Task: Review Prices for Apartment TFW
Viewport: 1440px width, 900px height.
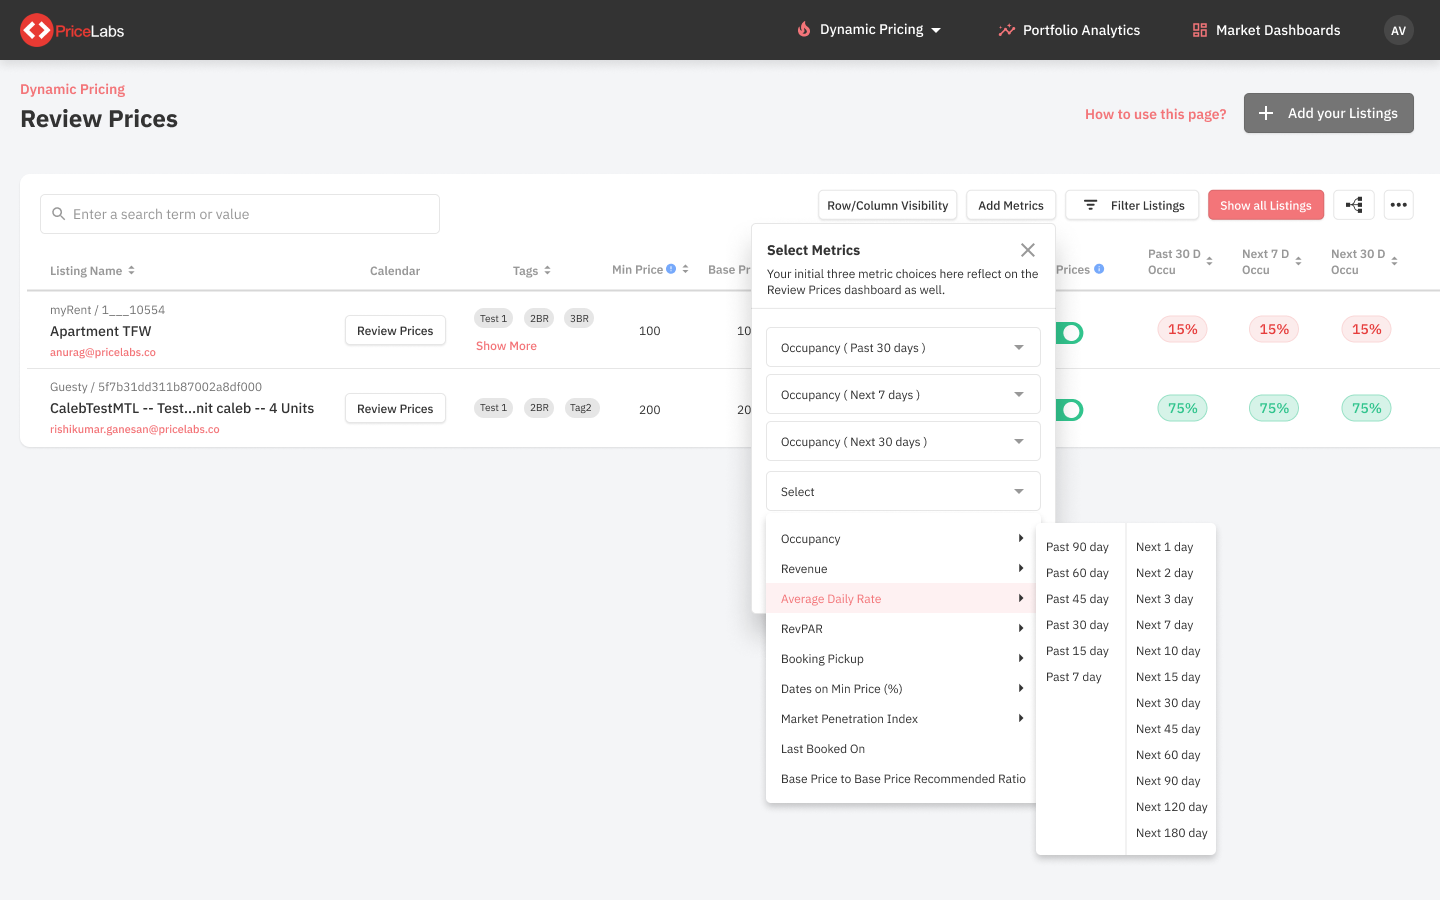Action: click(x=395, y=331)
